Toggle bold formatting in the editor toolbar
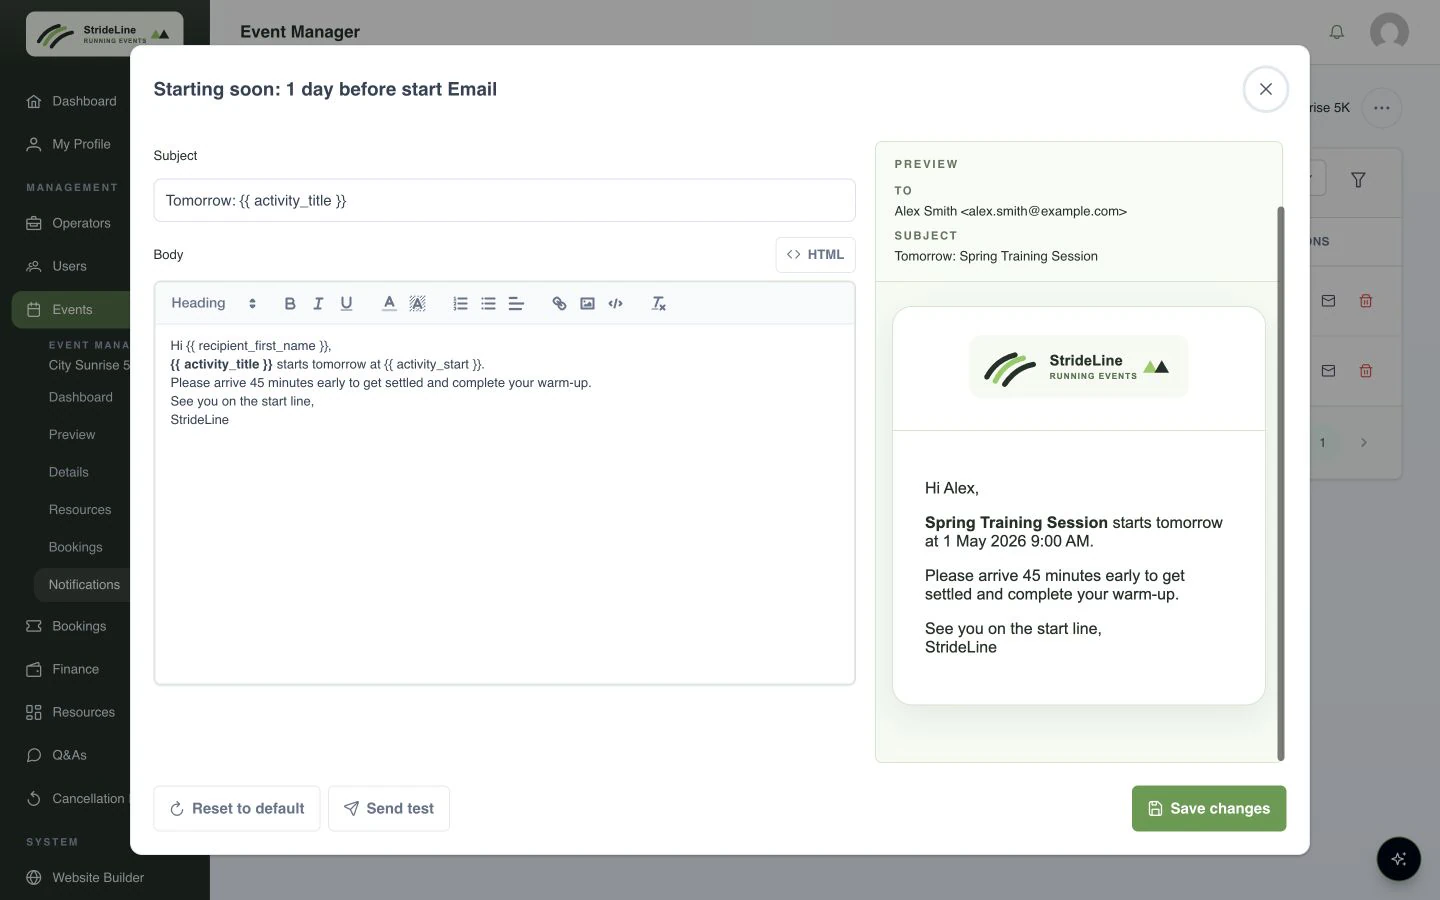The width and height of the screenshot is (1440, 900). point(290,303)
